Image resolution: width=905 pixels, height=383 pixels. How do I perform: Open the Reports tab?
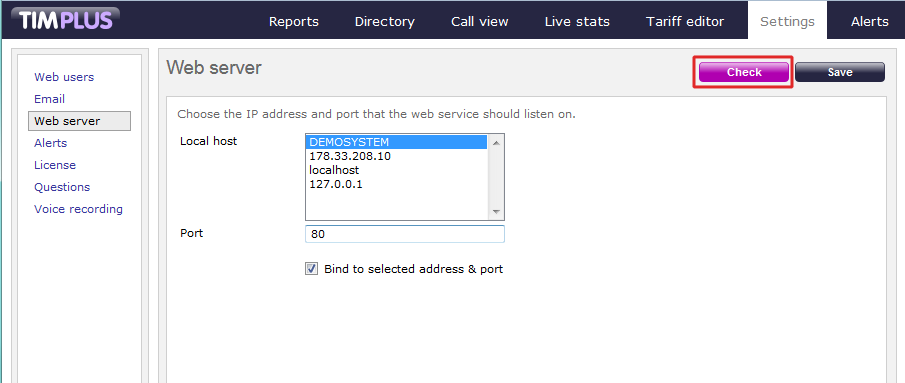coord(294,21)
